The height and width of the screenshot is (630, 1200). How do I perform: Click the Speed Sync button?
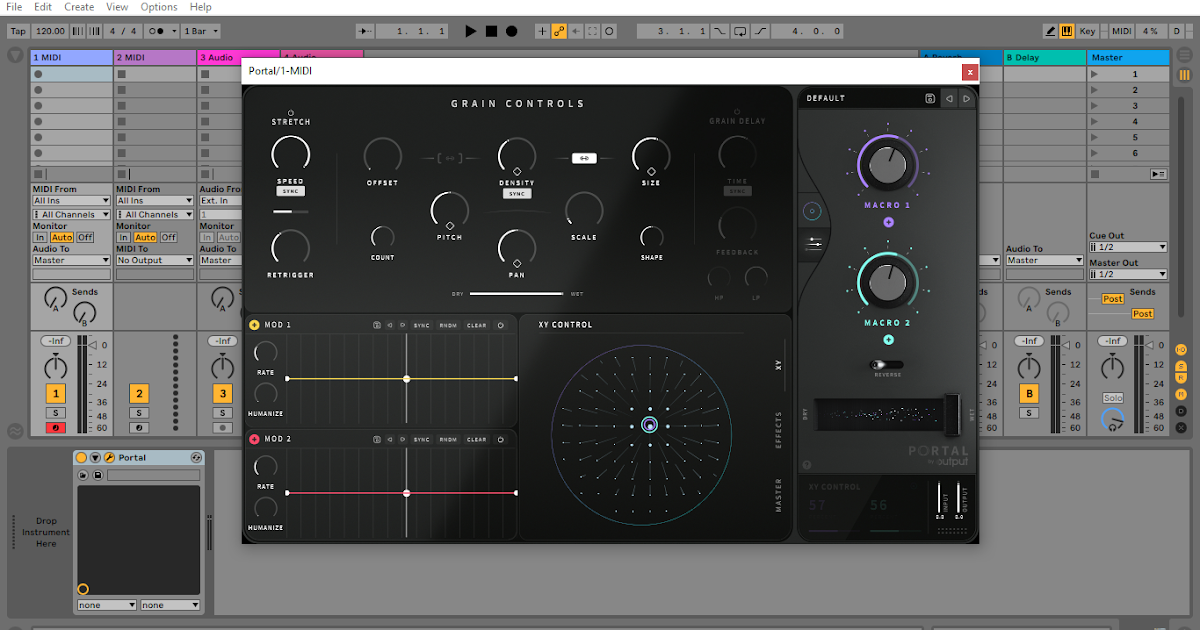[291, 191]
